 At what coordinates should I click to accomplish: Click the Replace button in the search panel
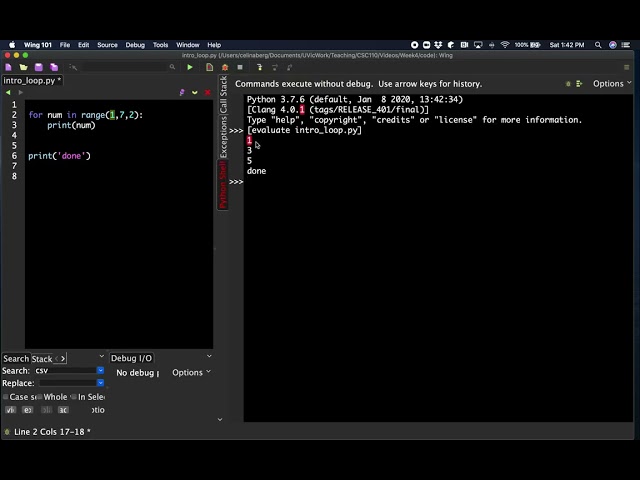47,410
